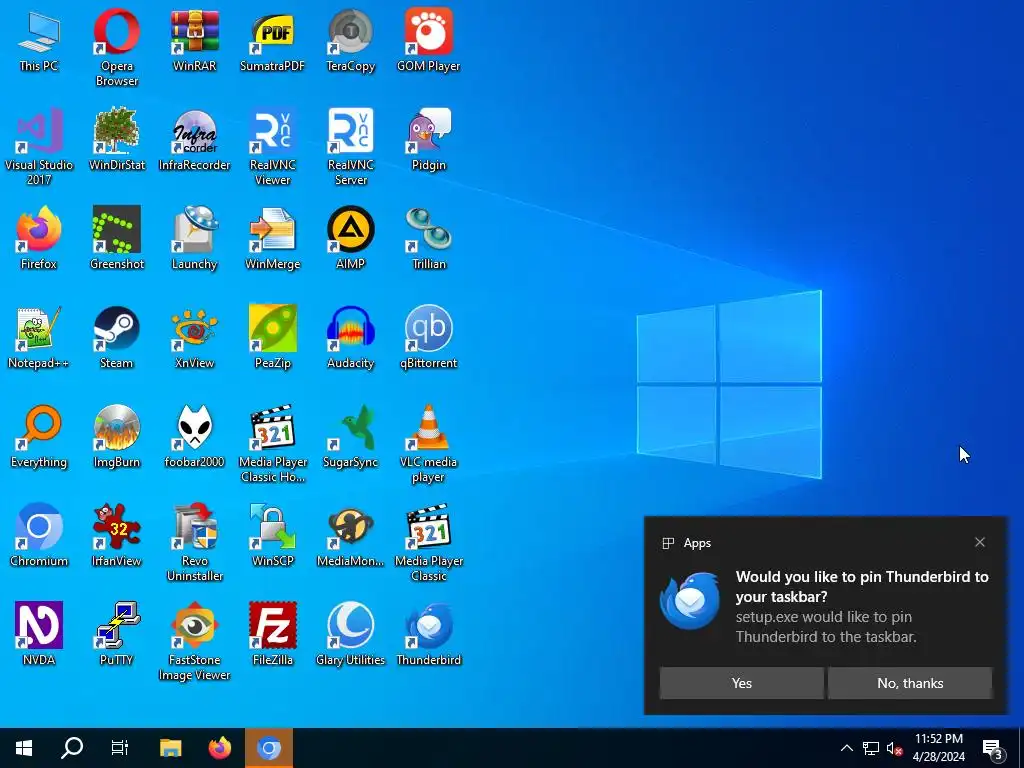Viewport: 1024px width, 768px height.
Task: Select the Opera Browser shortcut
Action: point(116,47)
